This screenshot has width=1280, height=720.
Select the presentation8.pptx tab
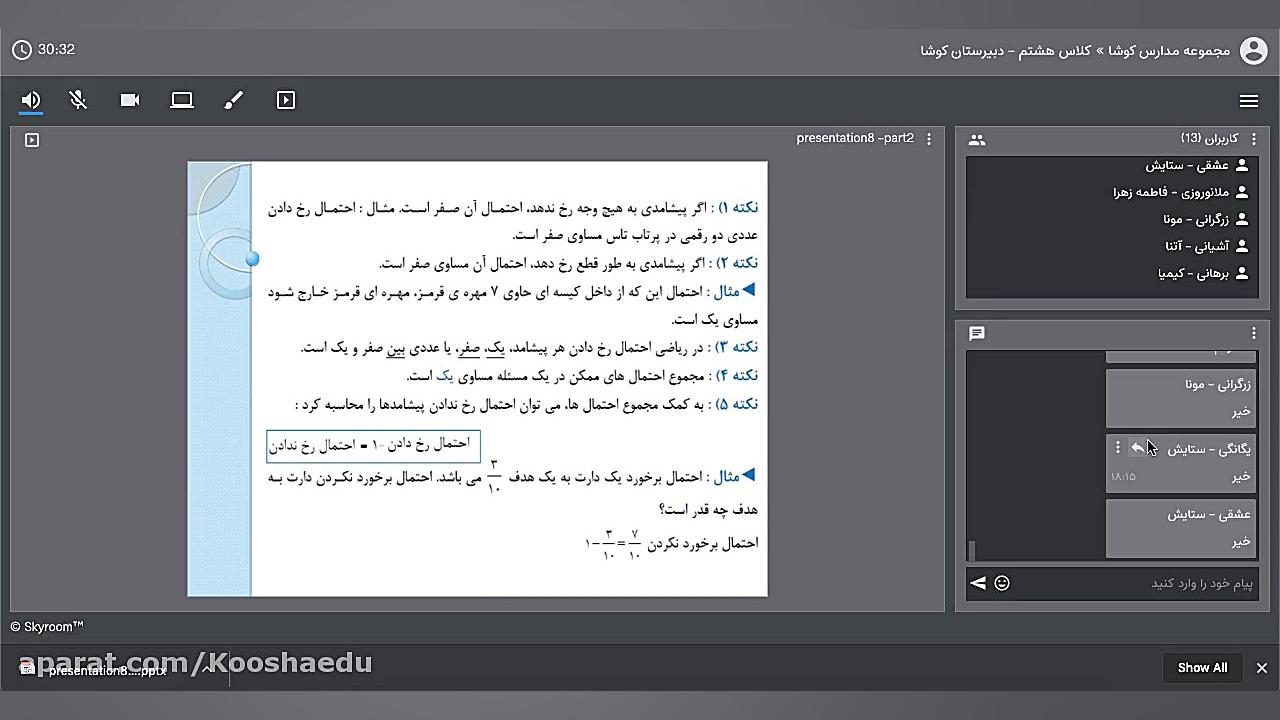coord(107,670)
